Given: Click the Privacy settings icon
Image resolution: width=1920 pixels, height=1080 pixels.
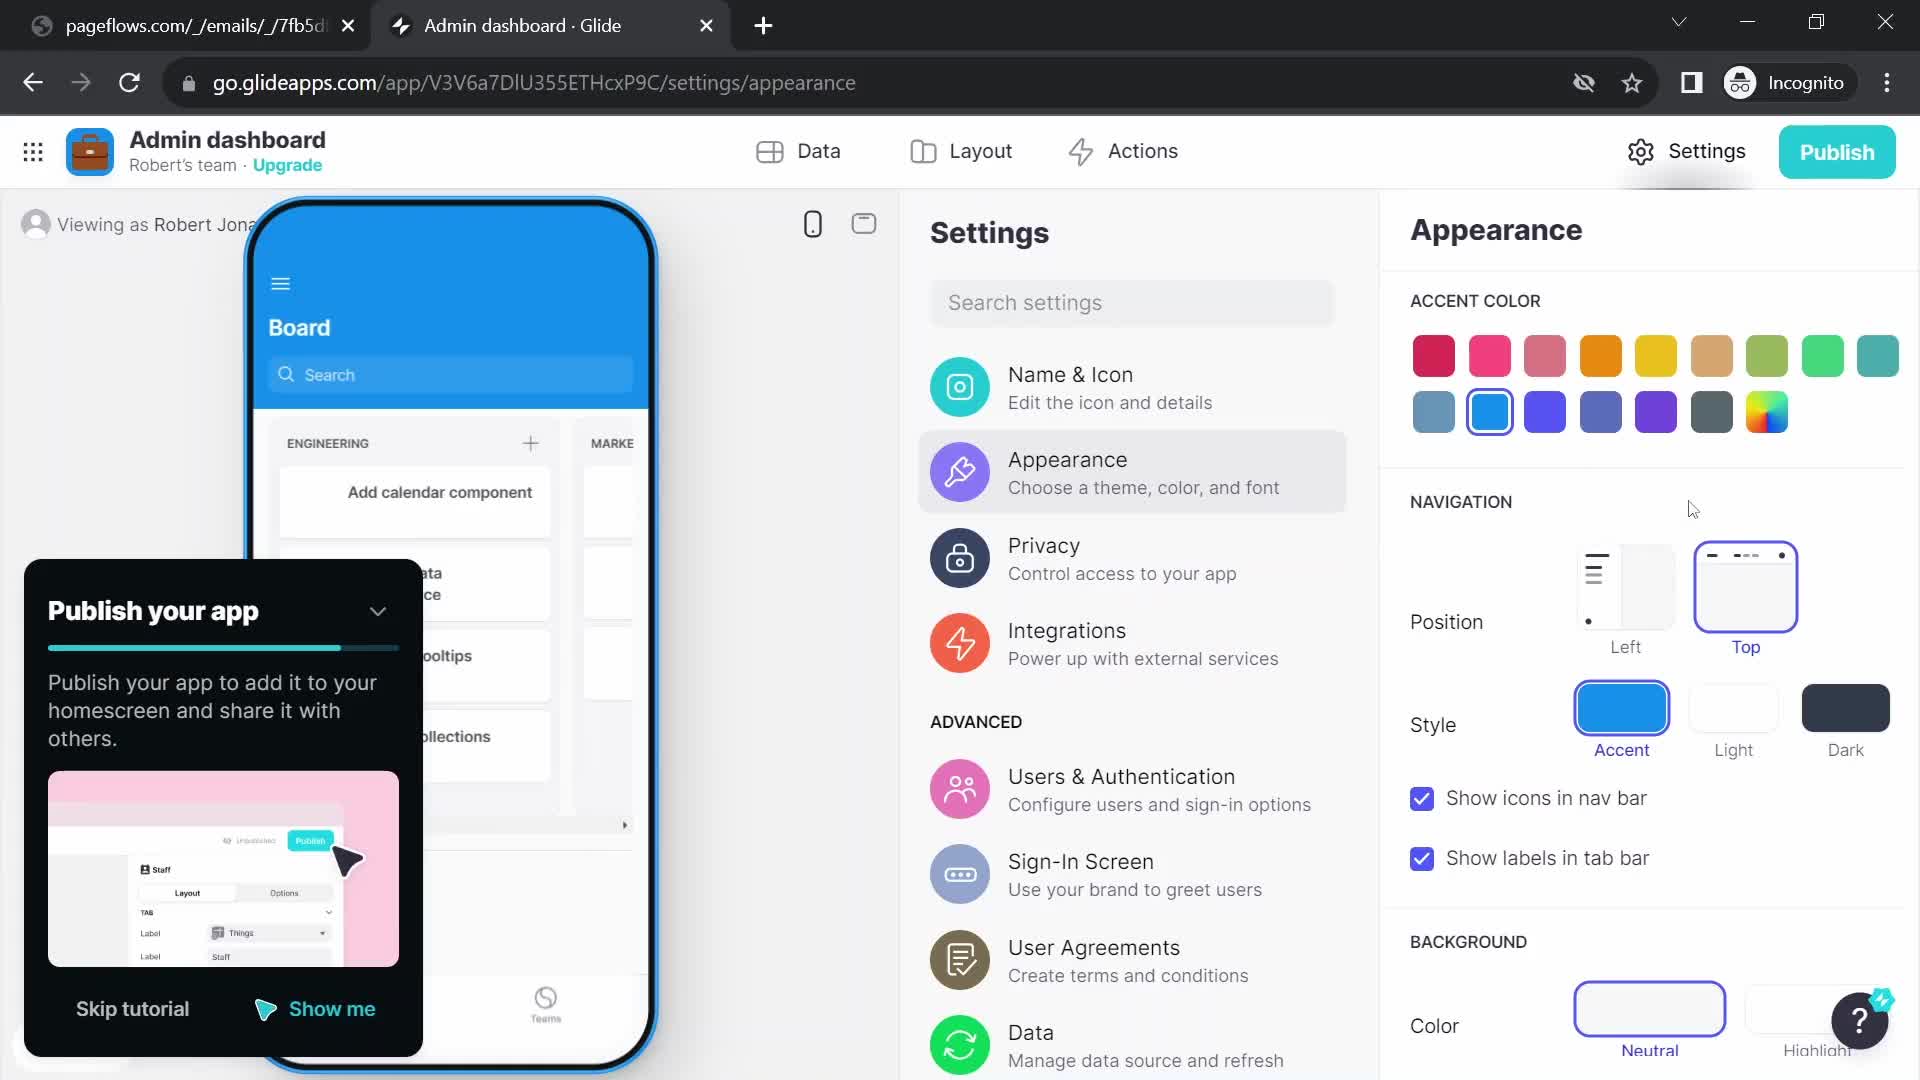Looking at the screenshot, I should click(x=961, y=559).
